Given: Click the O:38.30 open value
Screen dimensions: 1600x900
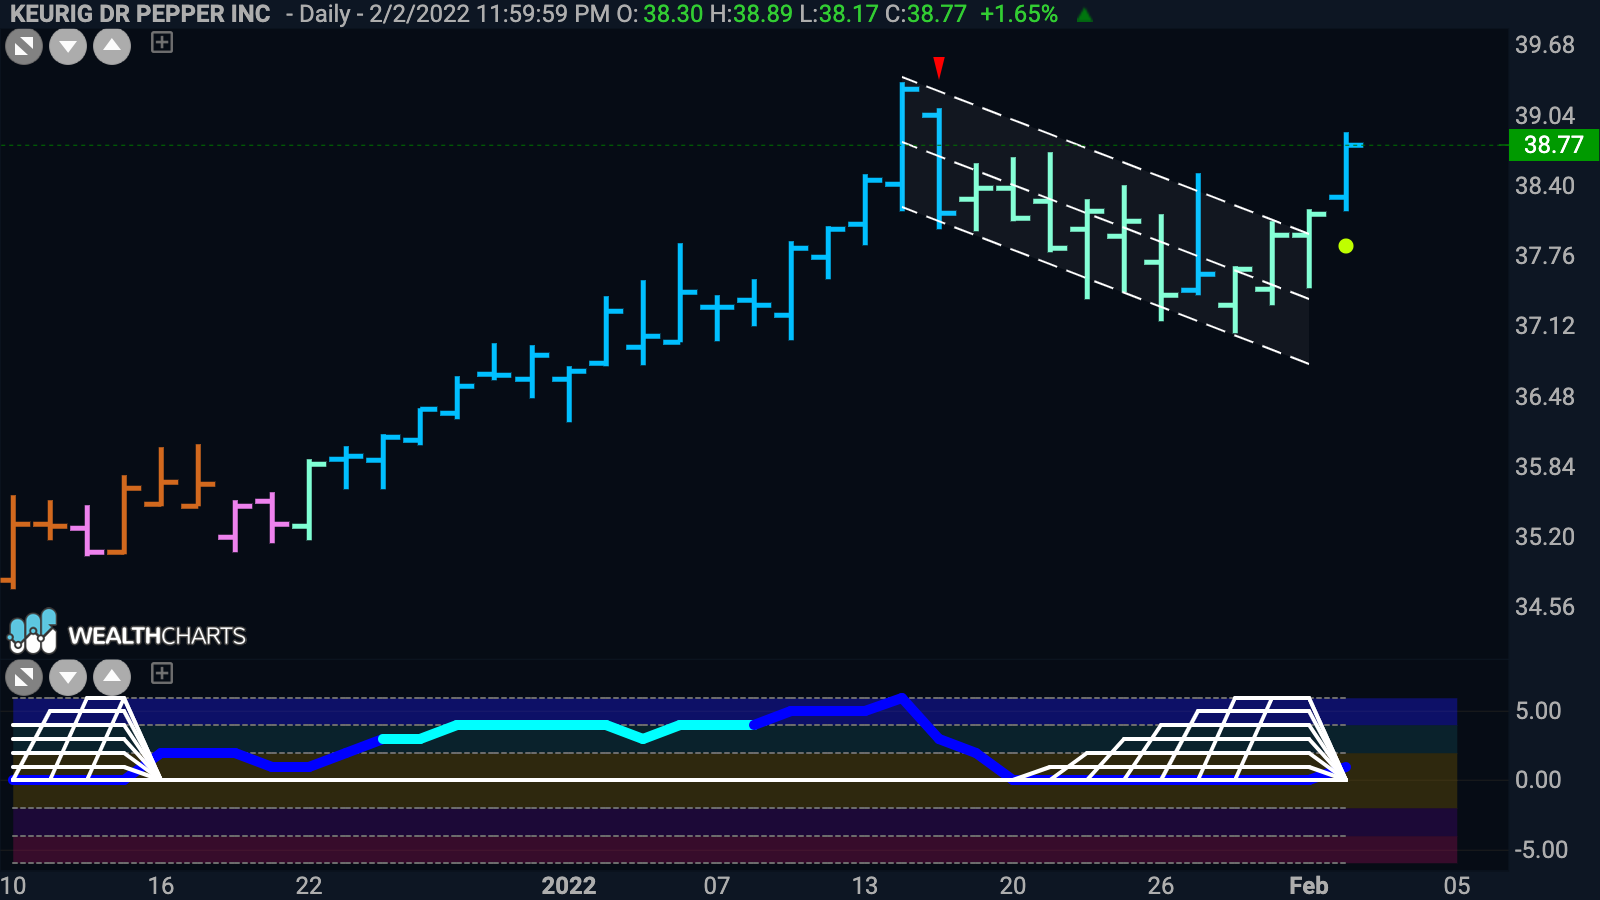Looking at the screenshot, I should pos(660,14).
